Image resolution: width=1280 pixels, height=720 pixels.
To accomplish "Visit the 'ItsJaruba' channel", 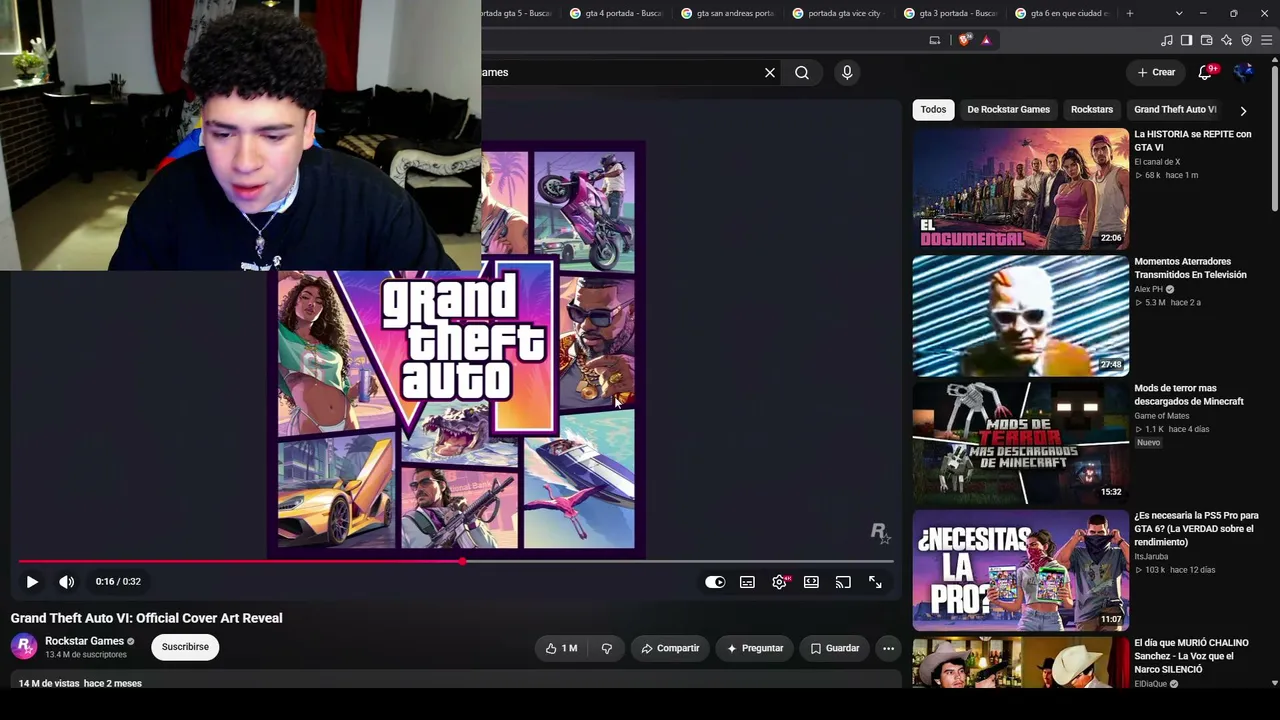I will tap(1151, 556).
